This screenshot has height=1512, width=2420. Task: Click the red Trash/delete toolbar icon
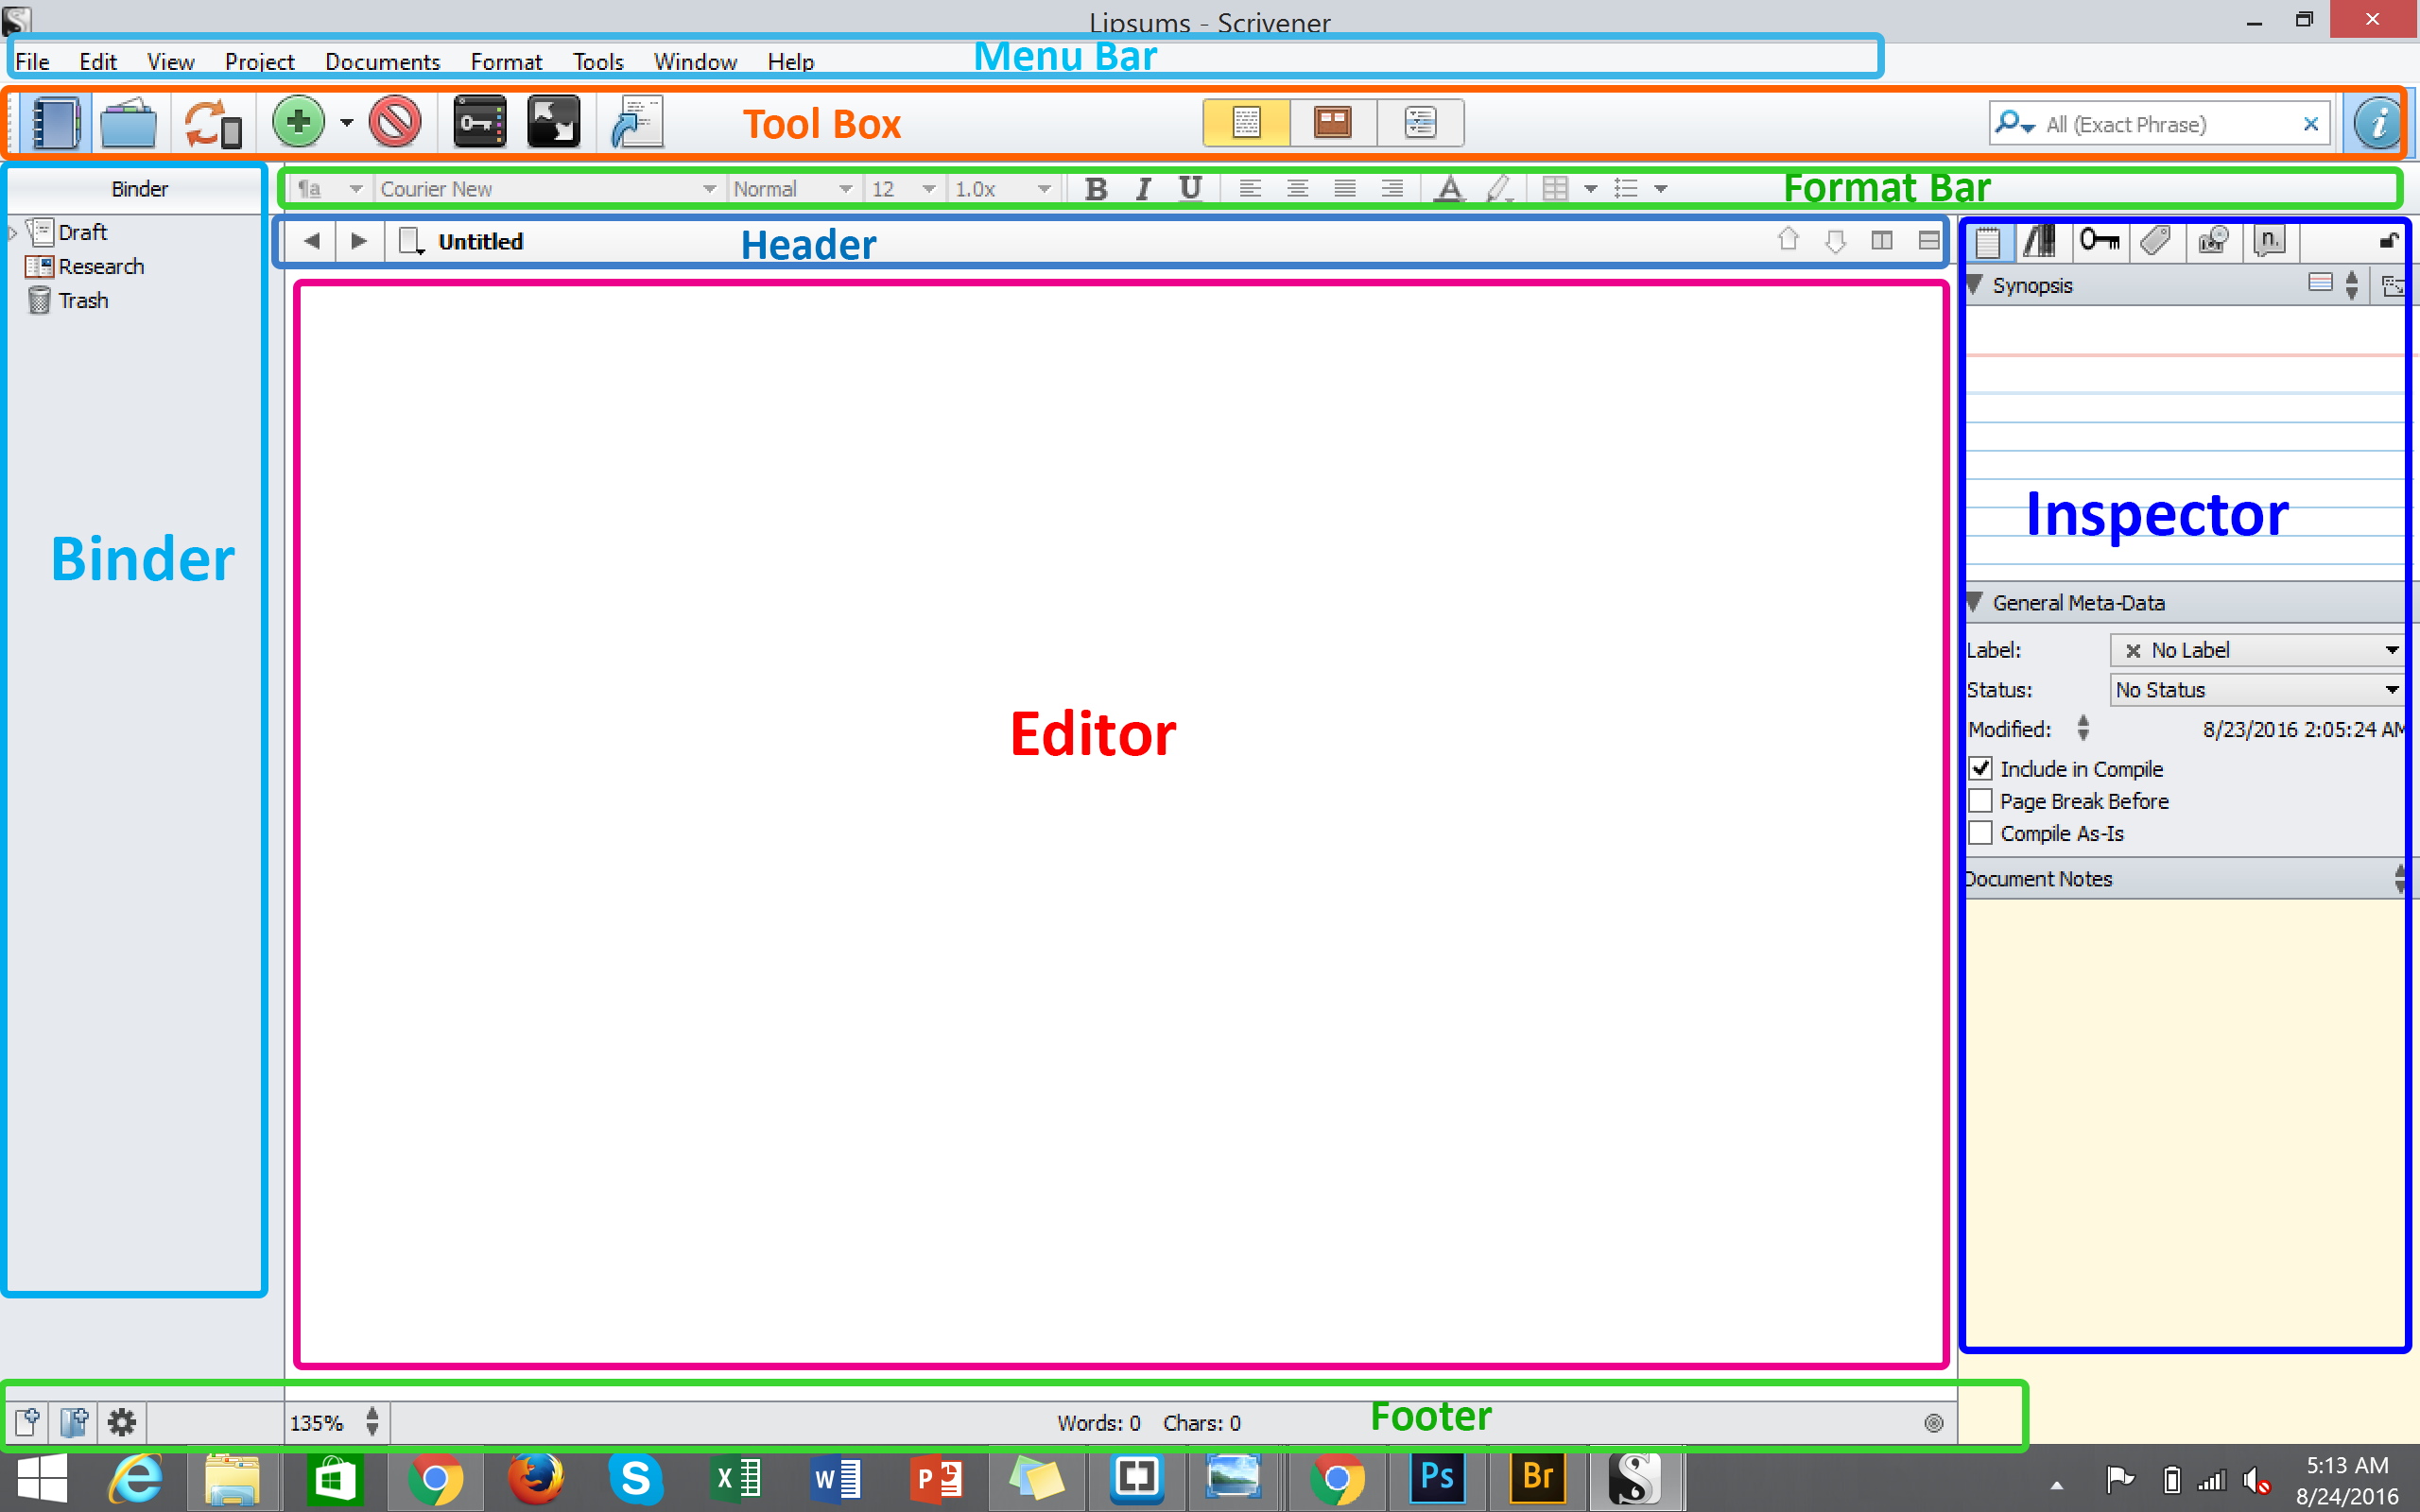pos(395,123)
